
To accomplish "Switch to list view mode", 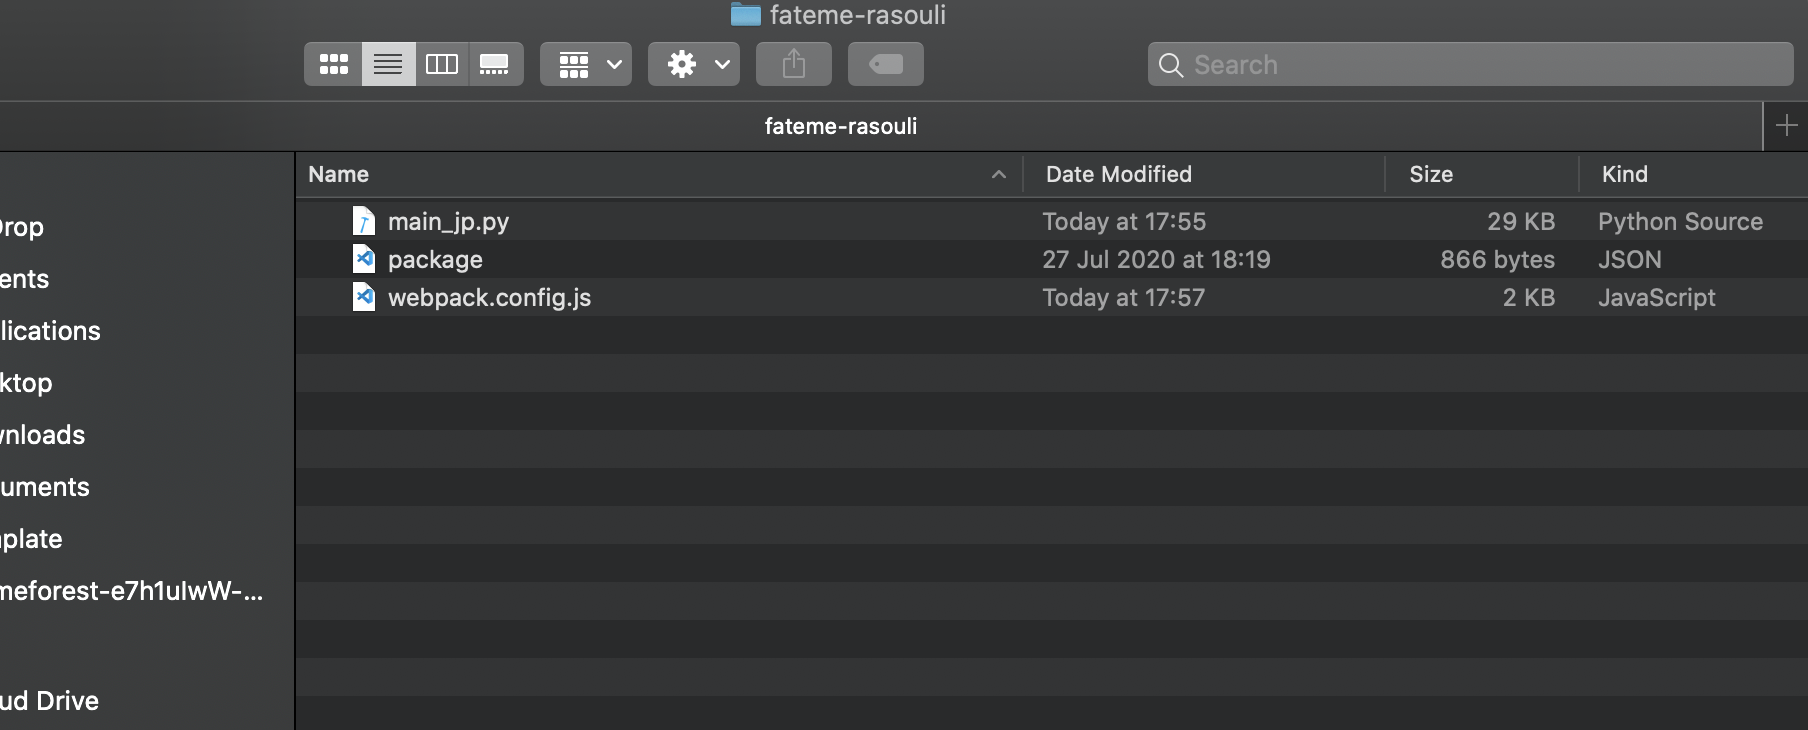I will point(388,65).
